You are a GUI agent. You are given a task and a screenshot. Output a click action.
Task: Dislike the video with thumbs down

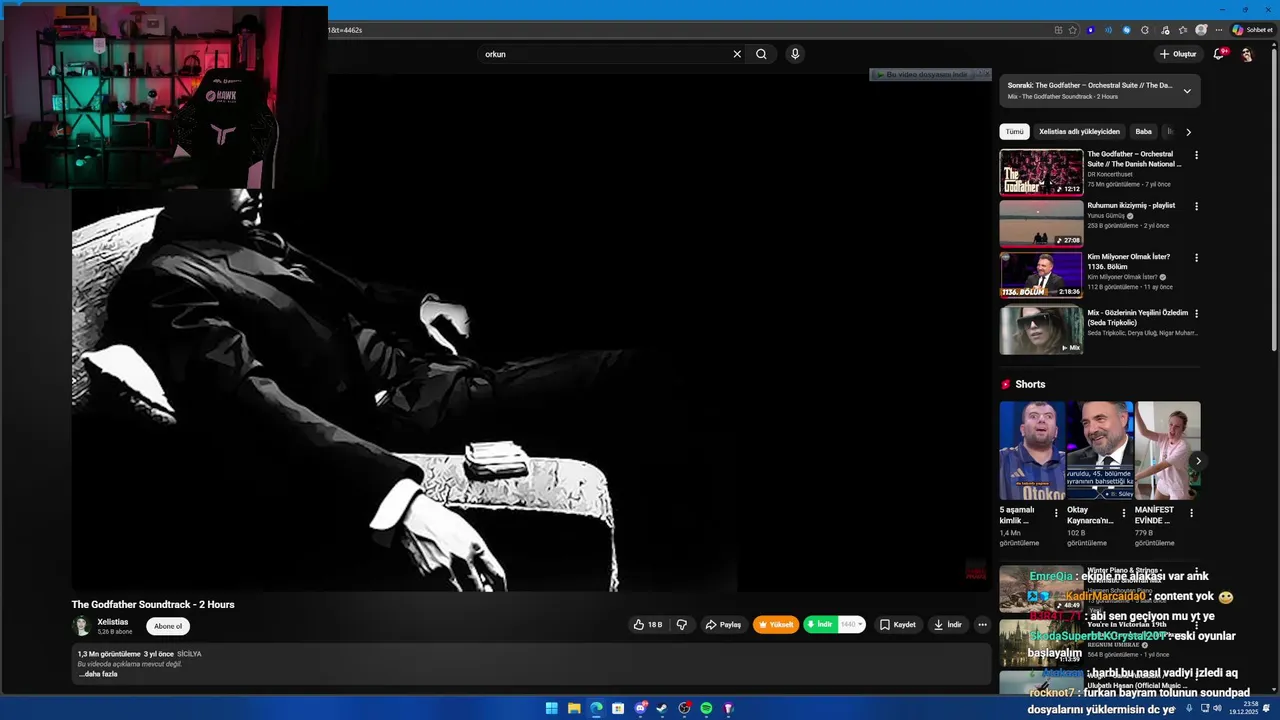click(x=682, y=625)
